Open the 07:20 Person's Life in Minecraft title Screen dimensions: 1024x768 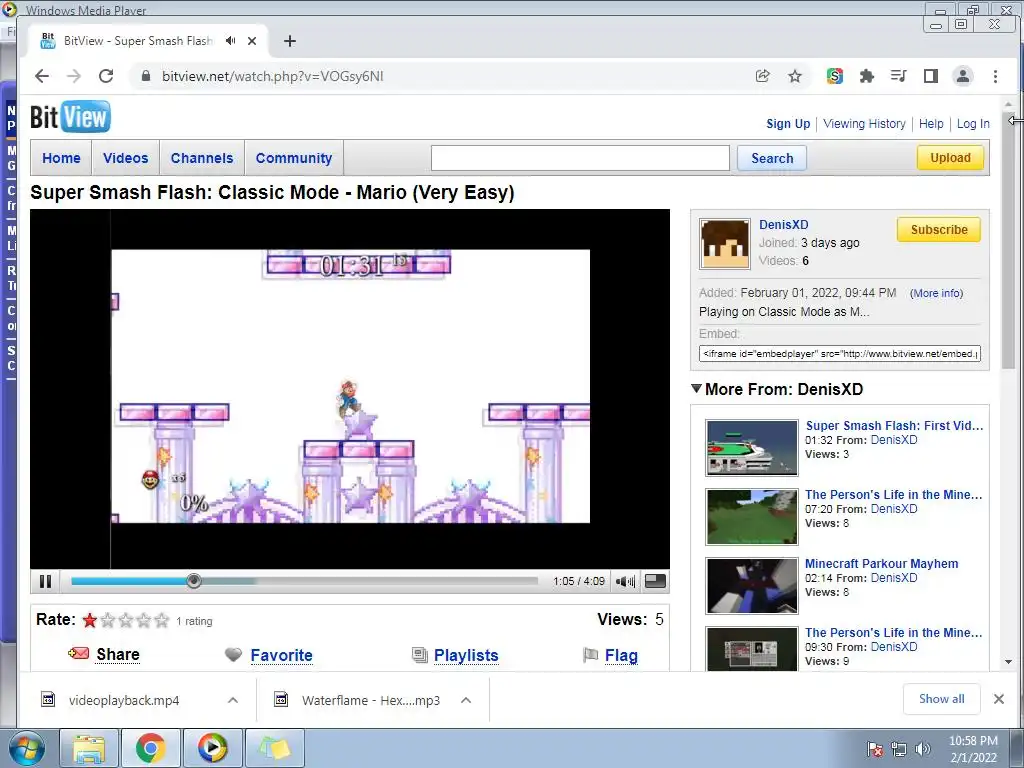tap(893, 494)
